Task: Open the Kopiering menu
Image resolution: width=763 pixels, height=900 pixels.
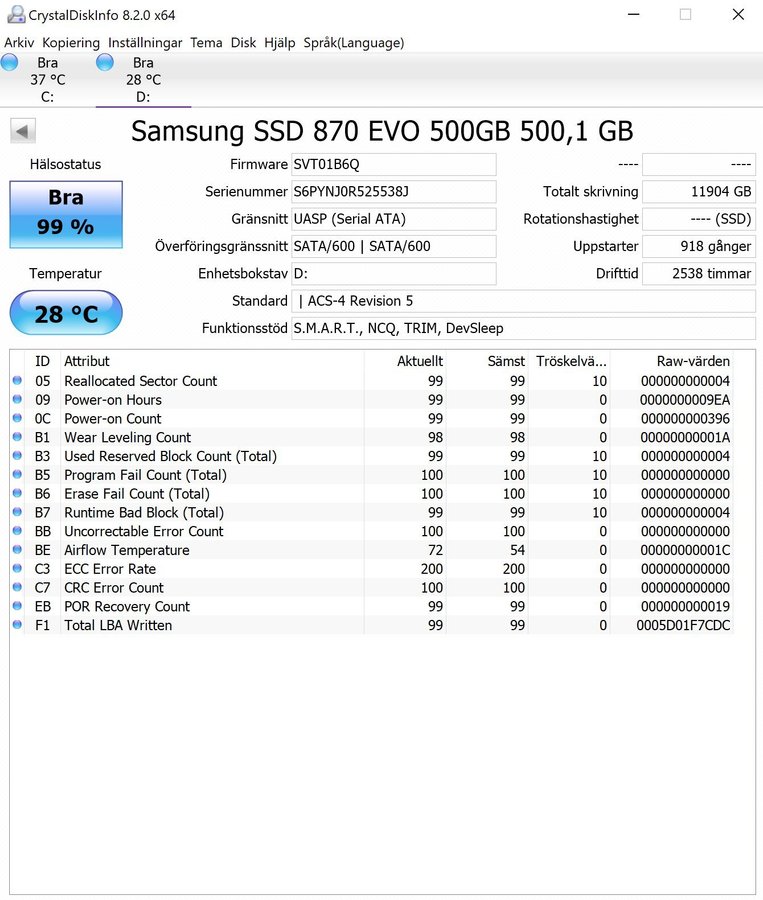Action: 71,42
